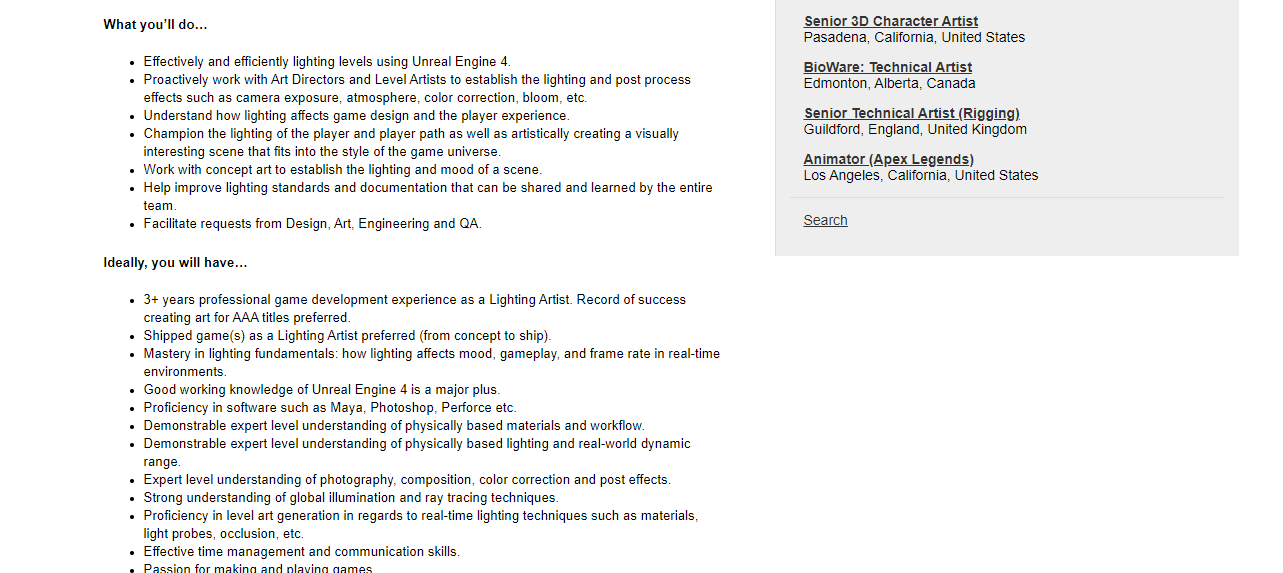Click the photography and color correction bullet

click(x=407, y=479)
